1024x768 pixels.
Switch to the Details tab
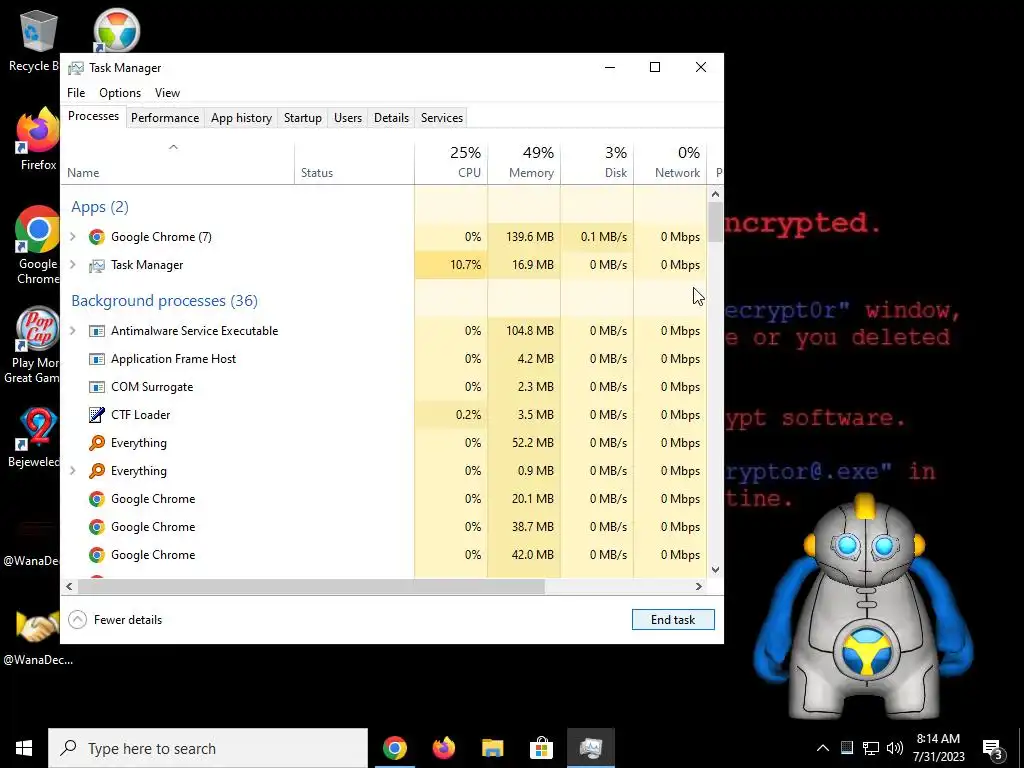(x=391, y=118)
